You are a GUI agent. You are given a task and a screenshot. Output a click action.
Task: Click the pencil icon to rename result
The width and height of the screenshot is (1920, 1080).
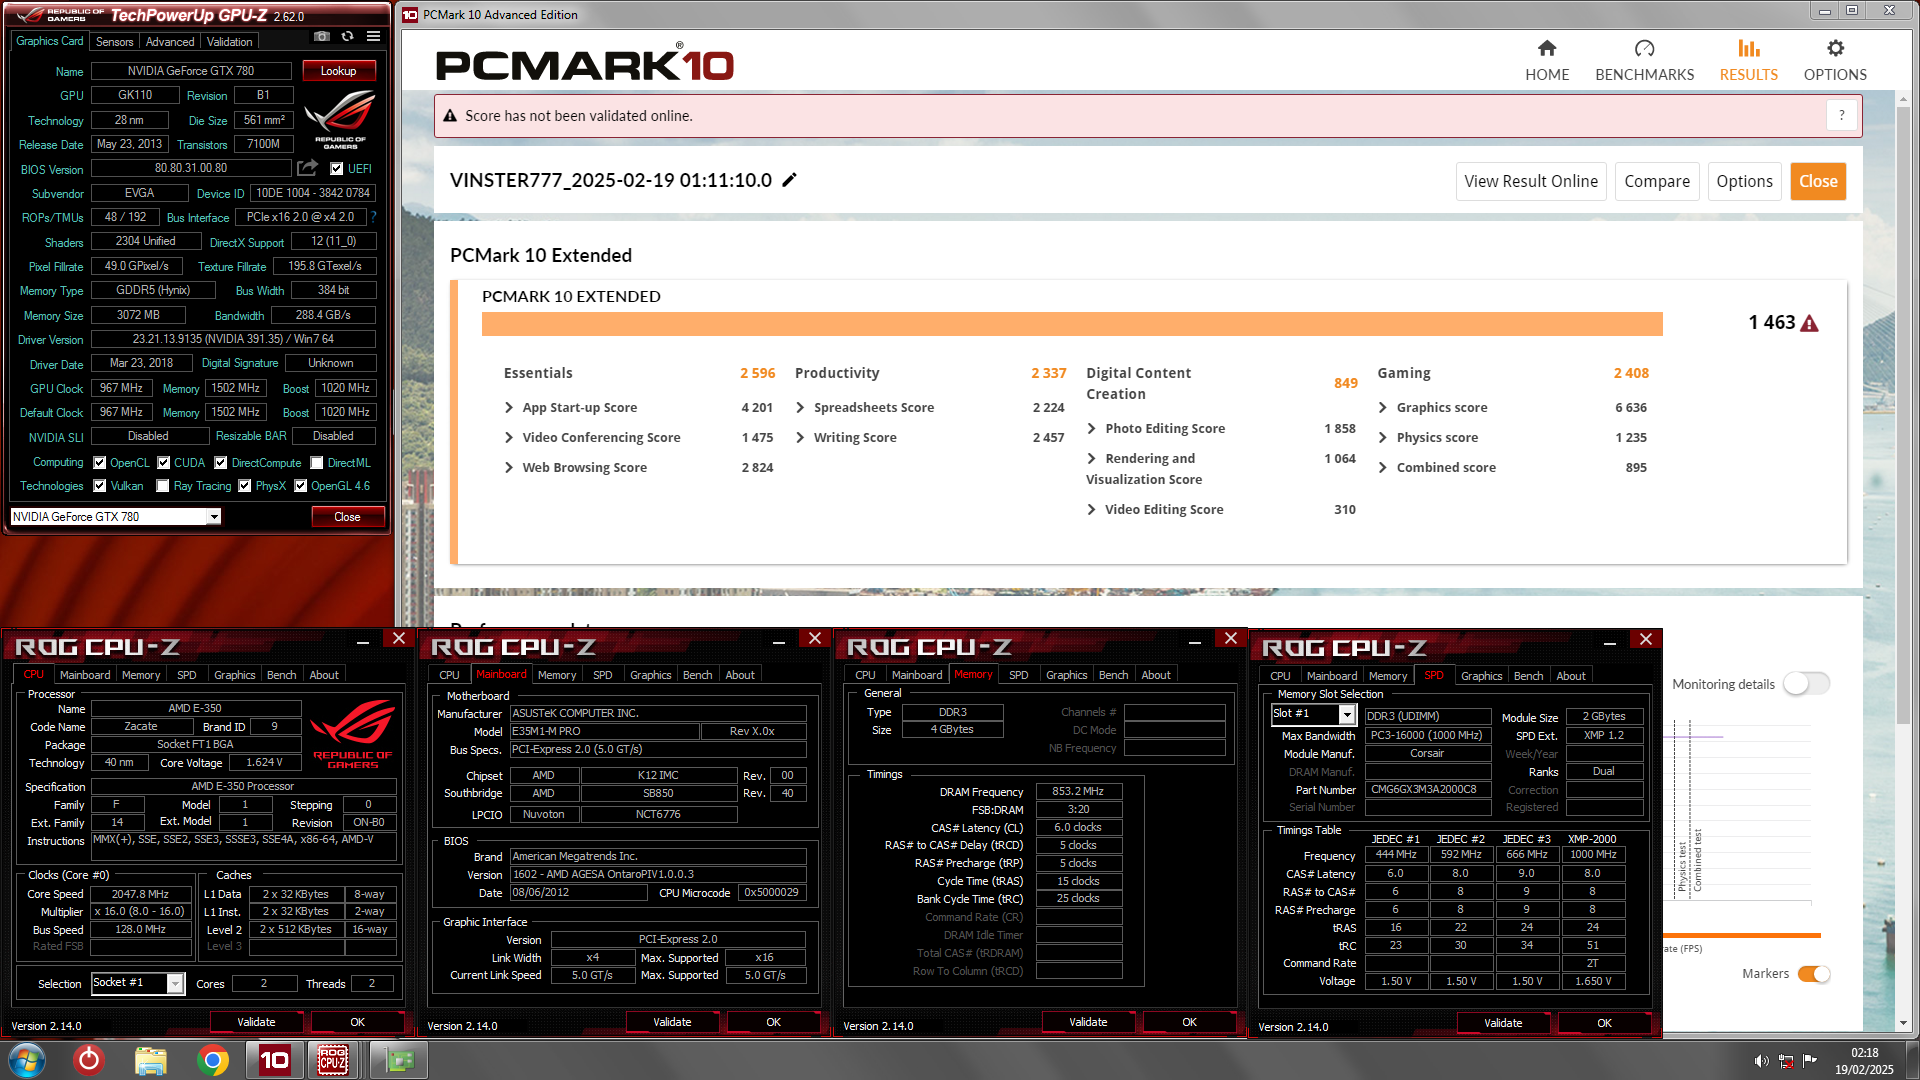click(789, 180)
